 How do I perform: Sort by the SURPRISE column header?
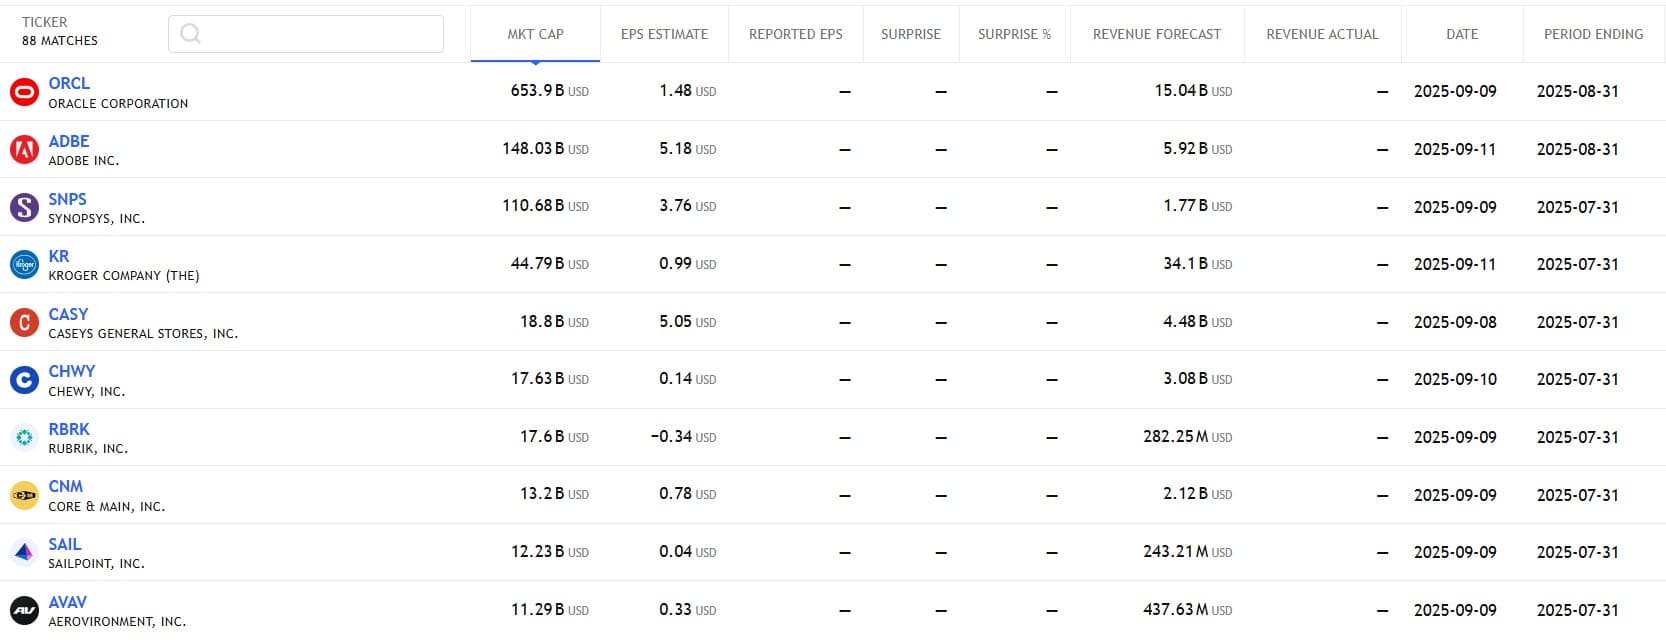911,34
